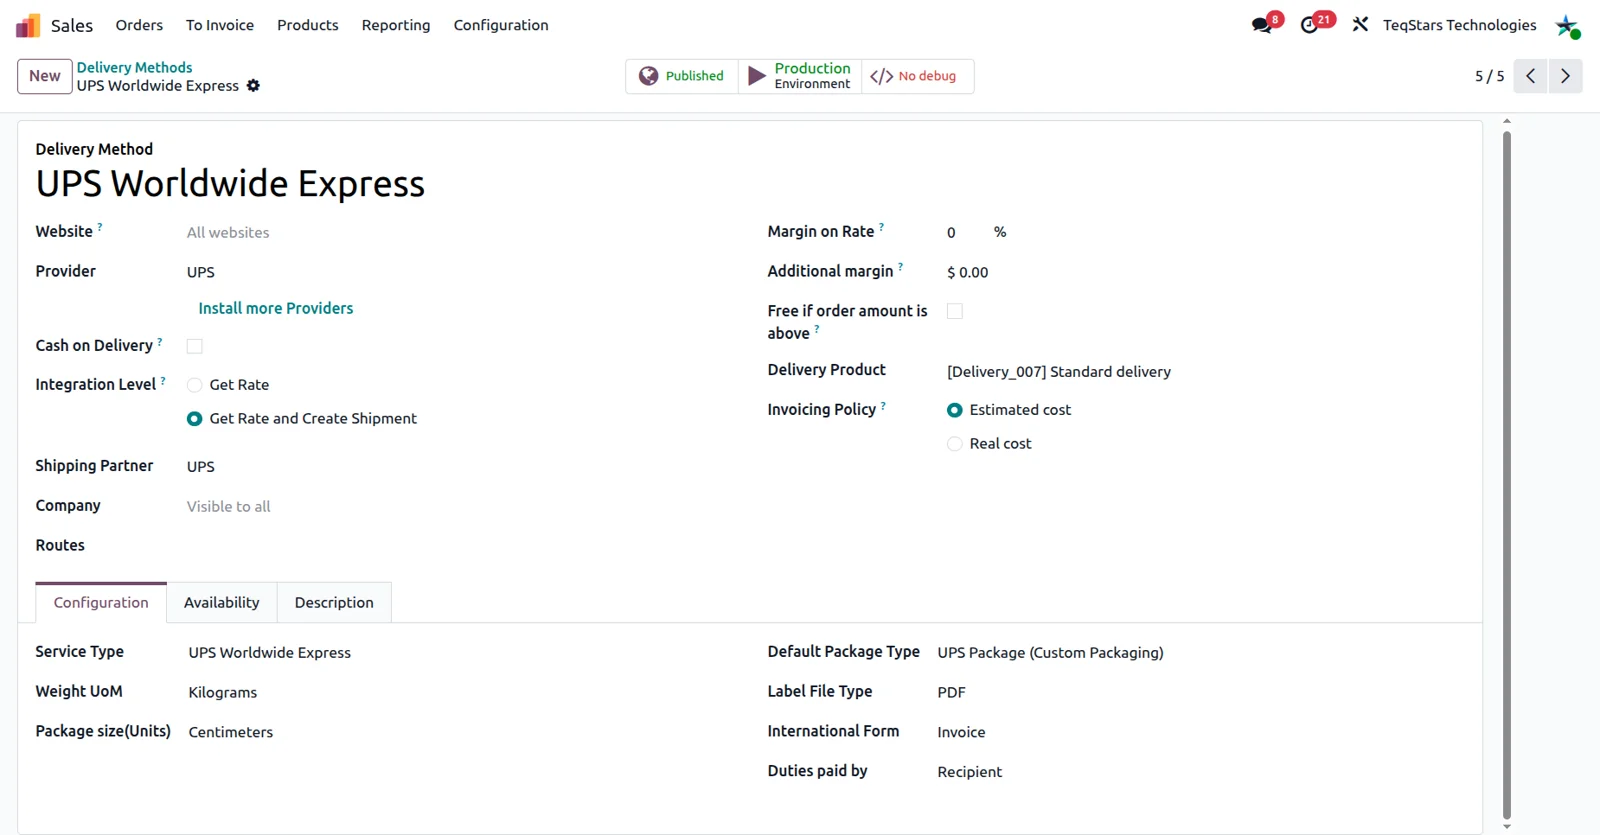Toggle the No debug option
This screenshot has width=1600, height=835.
917,76
